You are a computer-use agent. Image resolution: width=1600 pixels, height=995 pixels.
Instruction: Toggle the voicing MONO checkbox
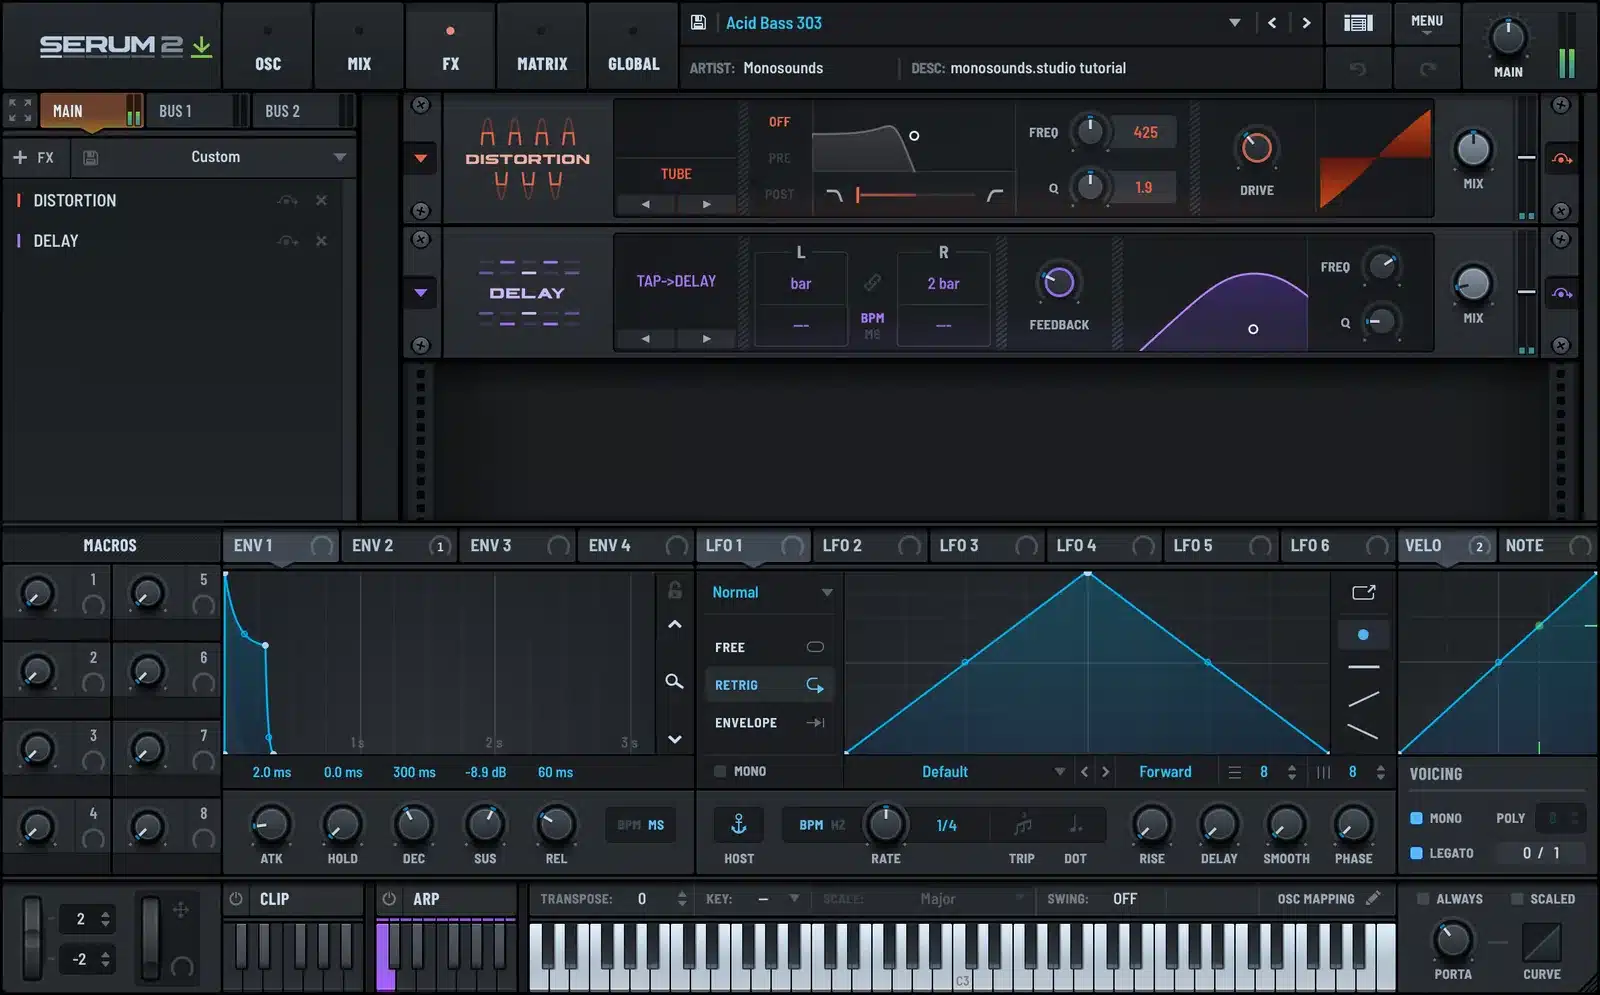pos(1416,818)
